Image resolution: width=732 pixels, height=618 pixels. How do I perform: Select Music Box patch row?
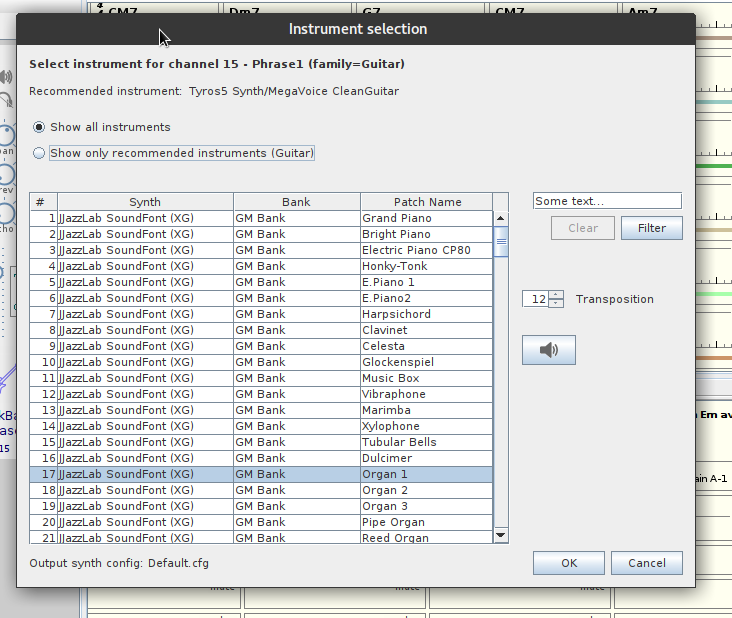(x=261, y=378)
